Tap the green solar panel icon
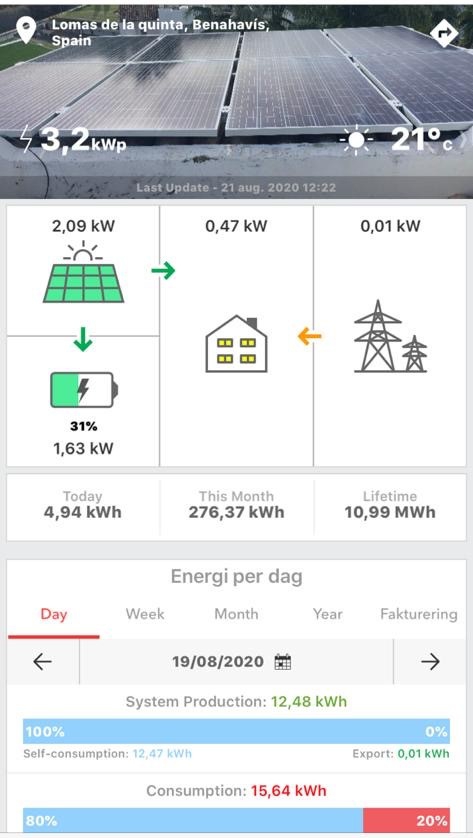This screenshot has height=838, width=473. [83, 273]
